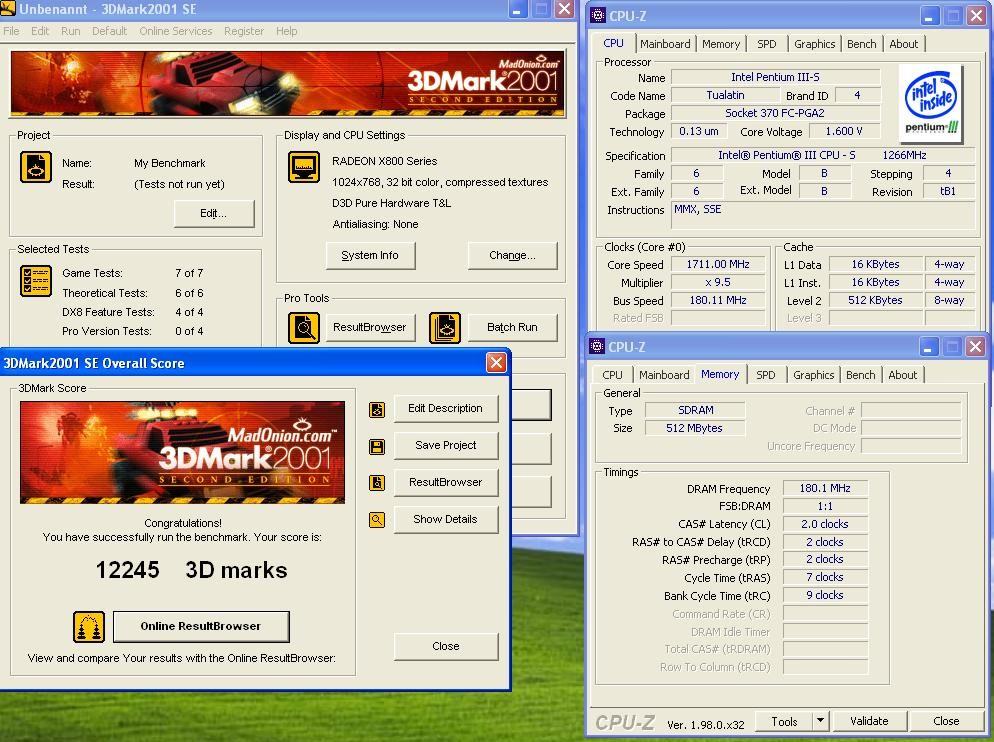Switch to About tab in upper CPU-Z
The image size is (994, 742).
coord(903,44)
